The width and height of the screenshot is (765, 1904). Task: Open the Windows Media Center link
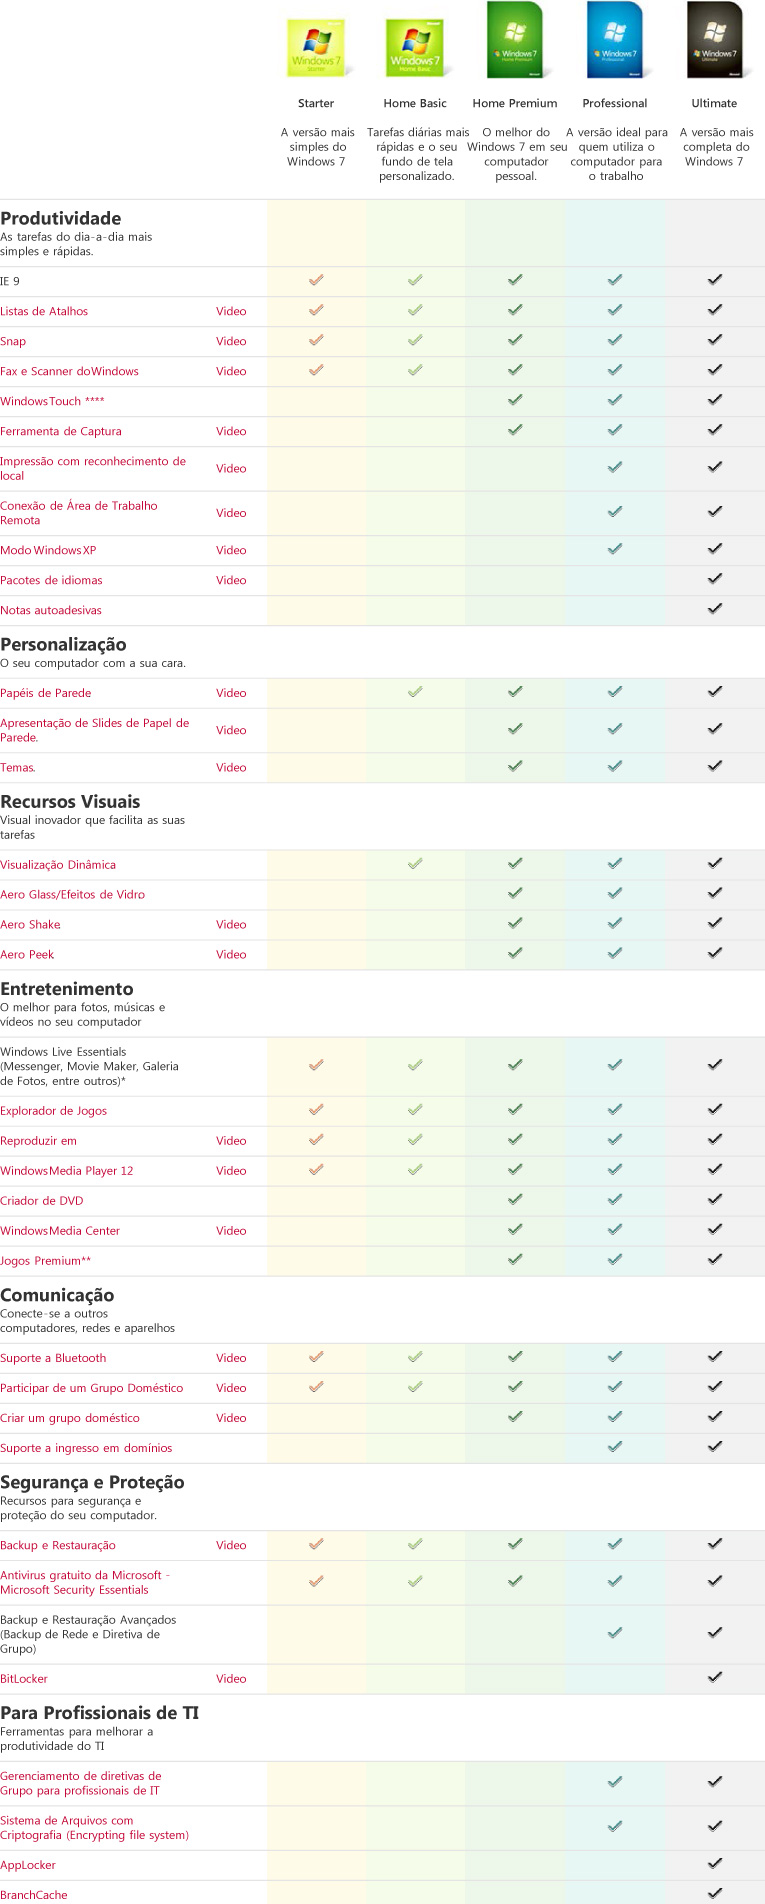pos(60,1231)
